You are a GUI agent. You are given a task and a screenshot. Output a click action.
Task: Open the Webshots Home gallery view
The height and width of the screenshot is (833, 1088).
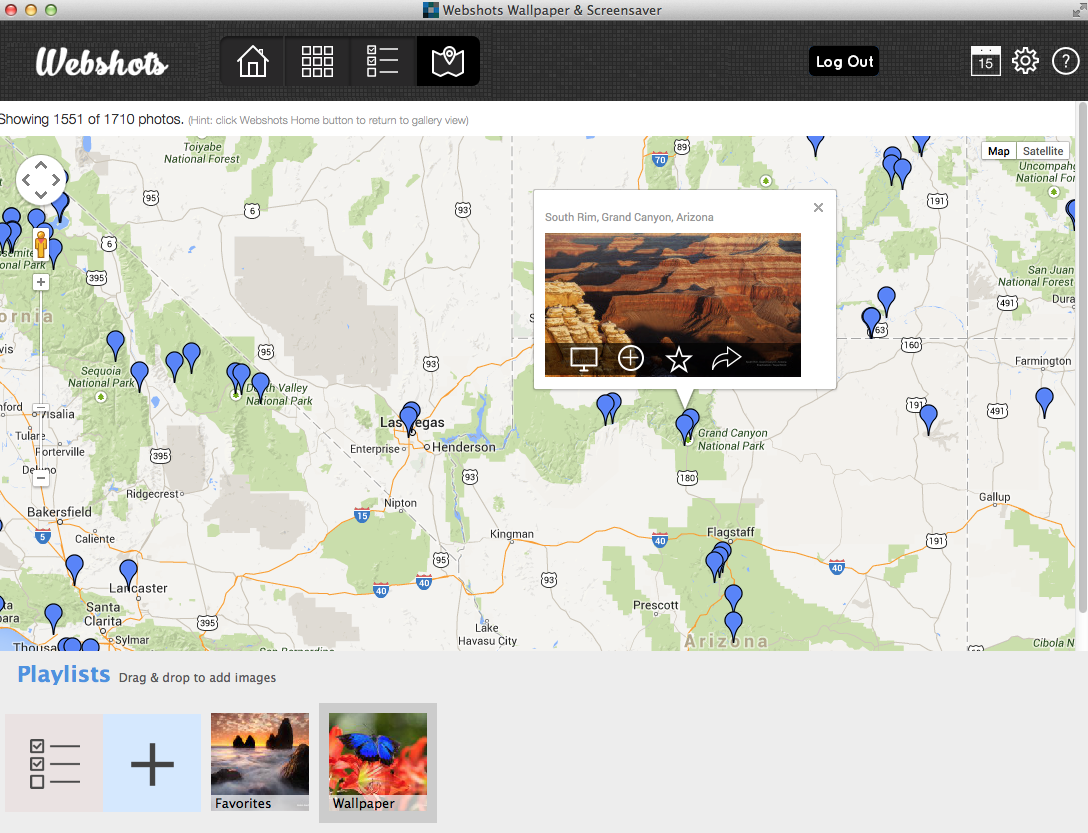click(253, 62)
